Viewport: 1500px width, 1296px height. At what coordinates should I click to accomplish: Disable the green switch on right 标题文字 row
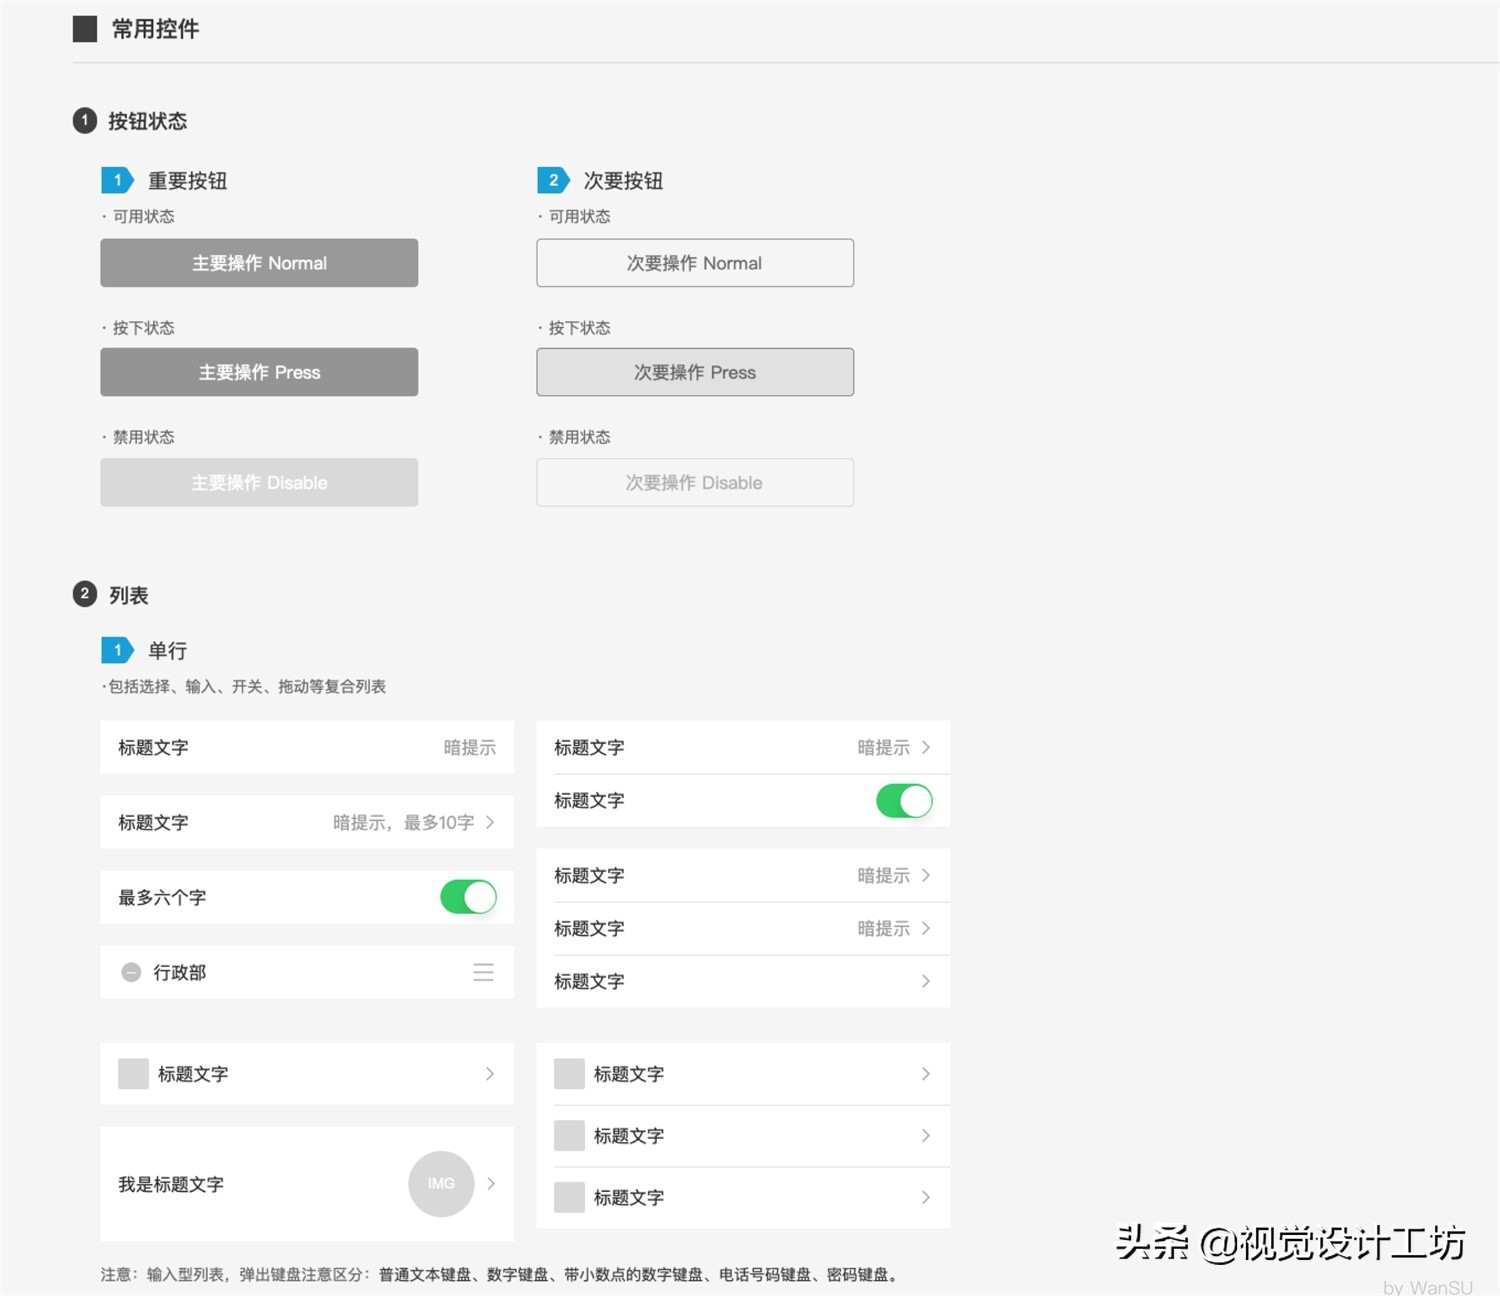(x=904, y=800)
